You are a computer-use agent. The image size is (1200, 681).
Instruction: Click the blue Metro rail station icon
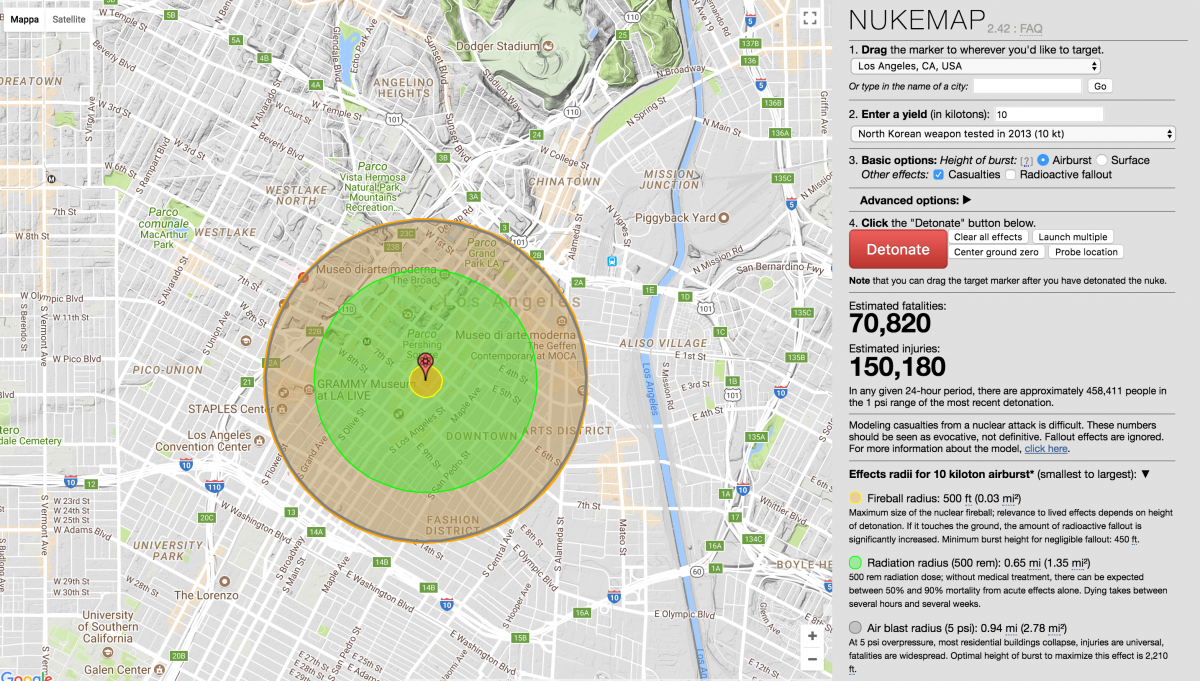[x=612, y=260]
